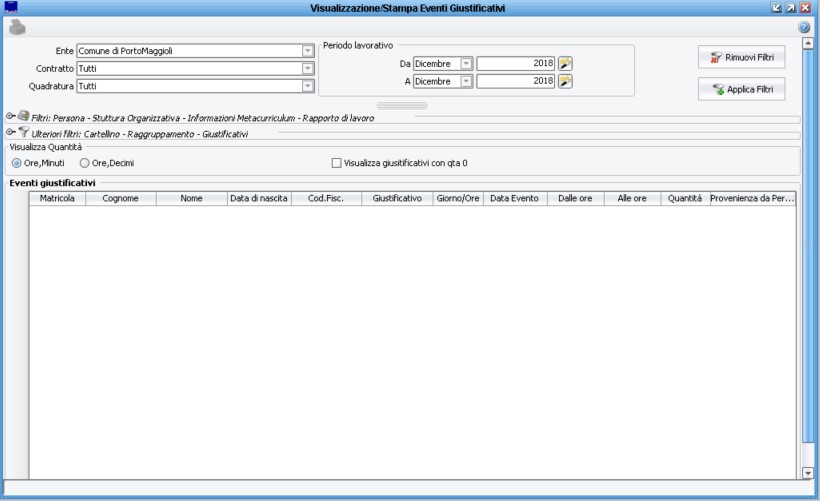Click the wand icon beside the A year
The width and height of the screenshot is (820, 501).
[565, 82]
